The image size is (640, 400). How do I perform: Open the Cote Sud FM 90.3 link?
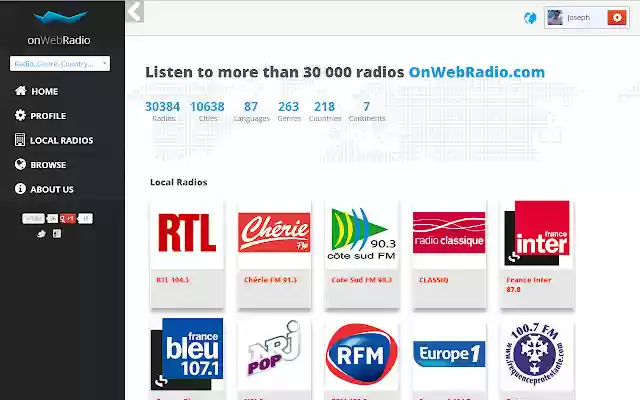point(362,280)
